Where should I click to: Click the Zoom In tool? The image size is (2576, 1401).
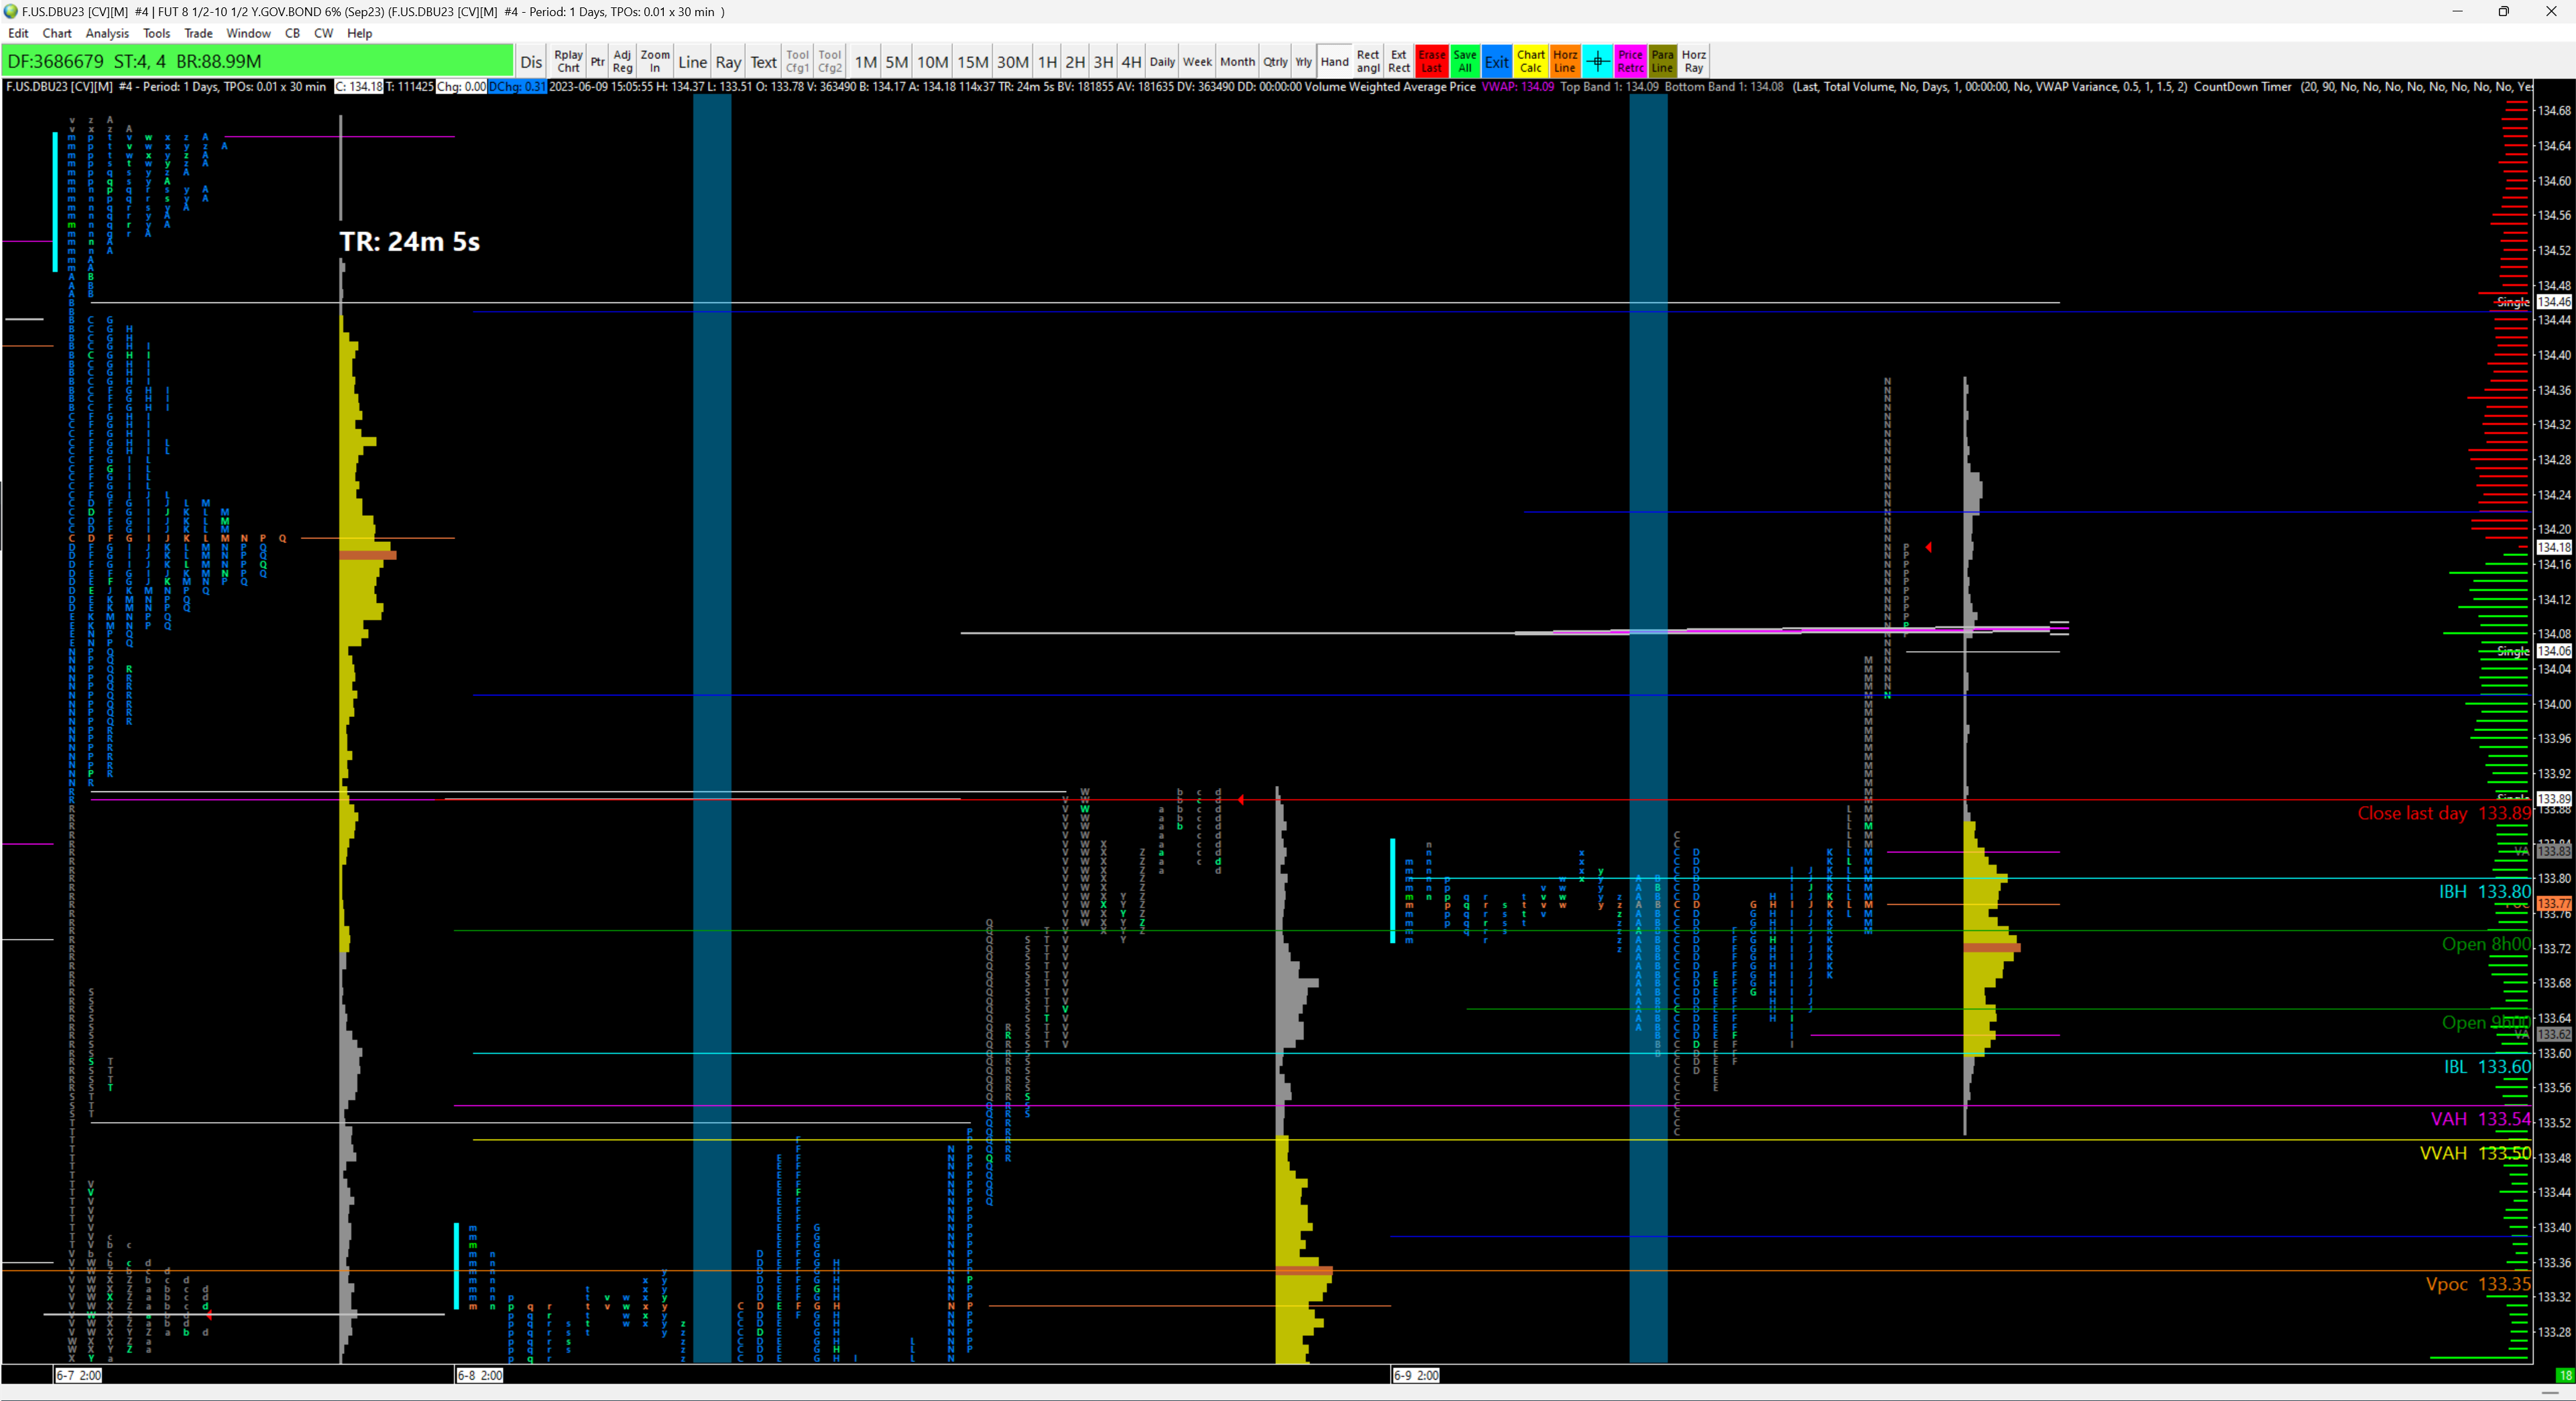(655, 61)
